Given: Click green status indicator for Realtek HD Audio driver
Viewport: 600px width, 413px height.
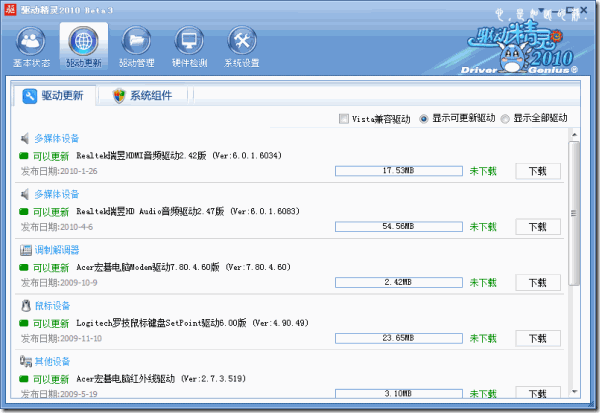Looking at the screenshot, I should 24,211.
